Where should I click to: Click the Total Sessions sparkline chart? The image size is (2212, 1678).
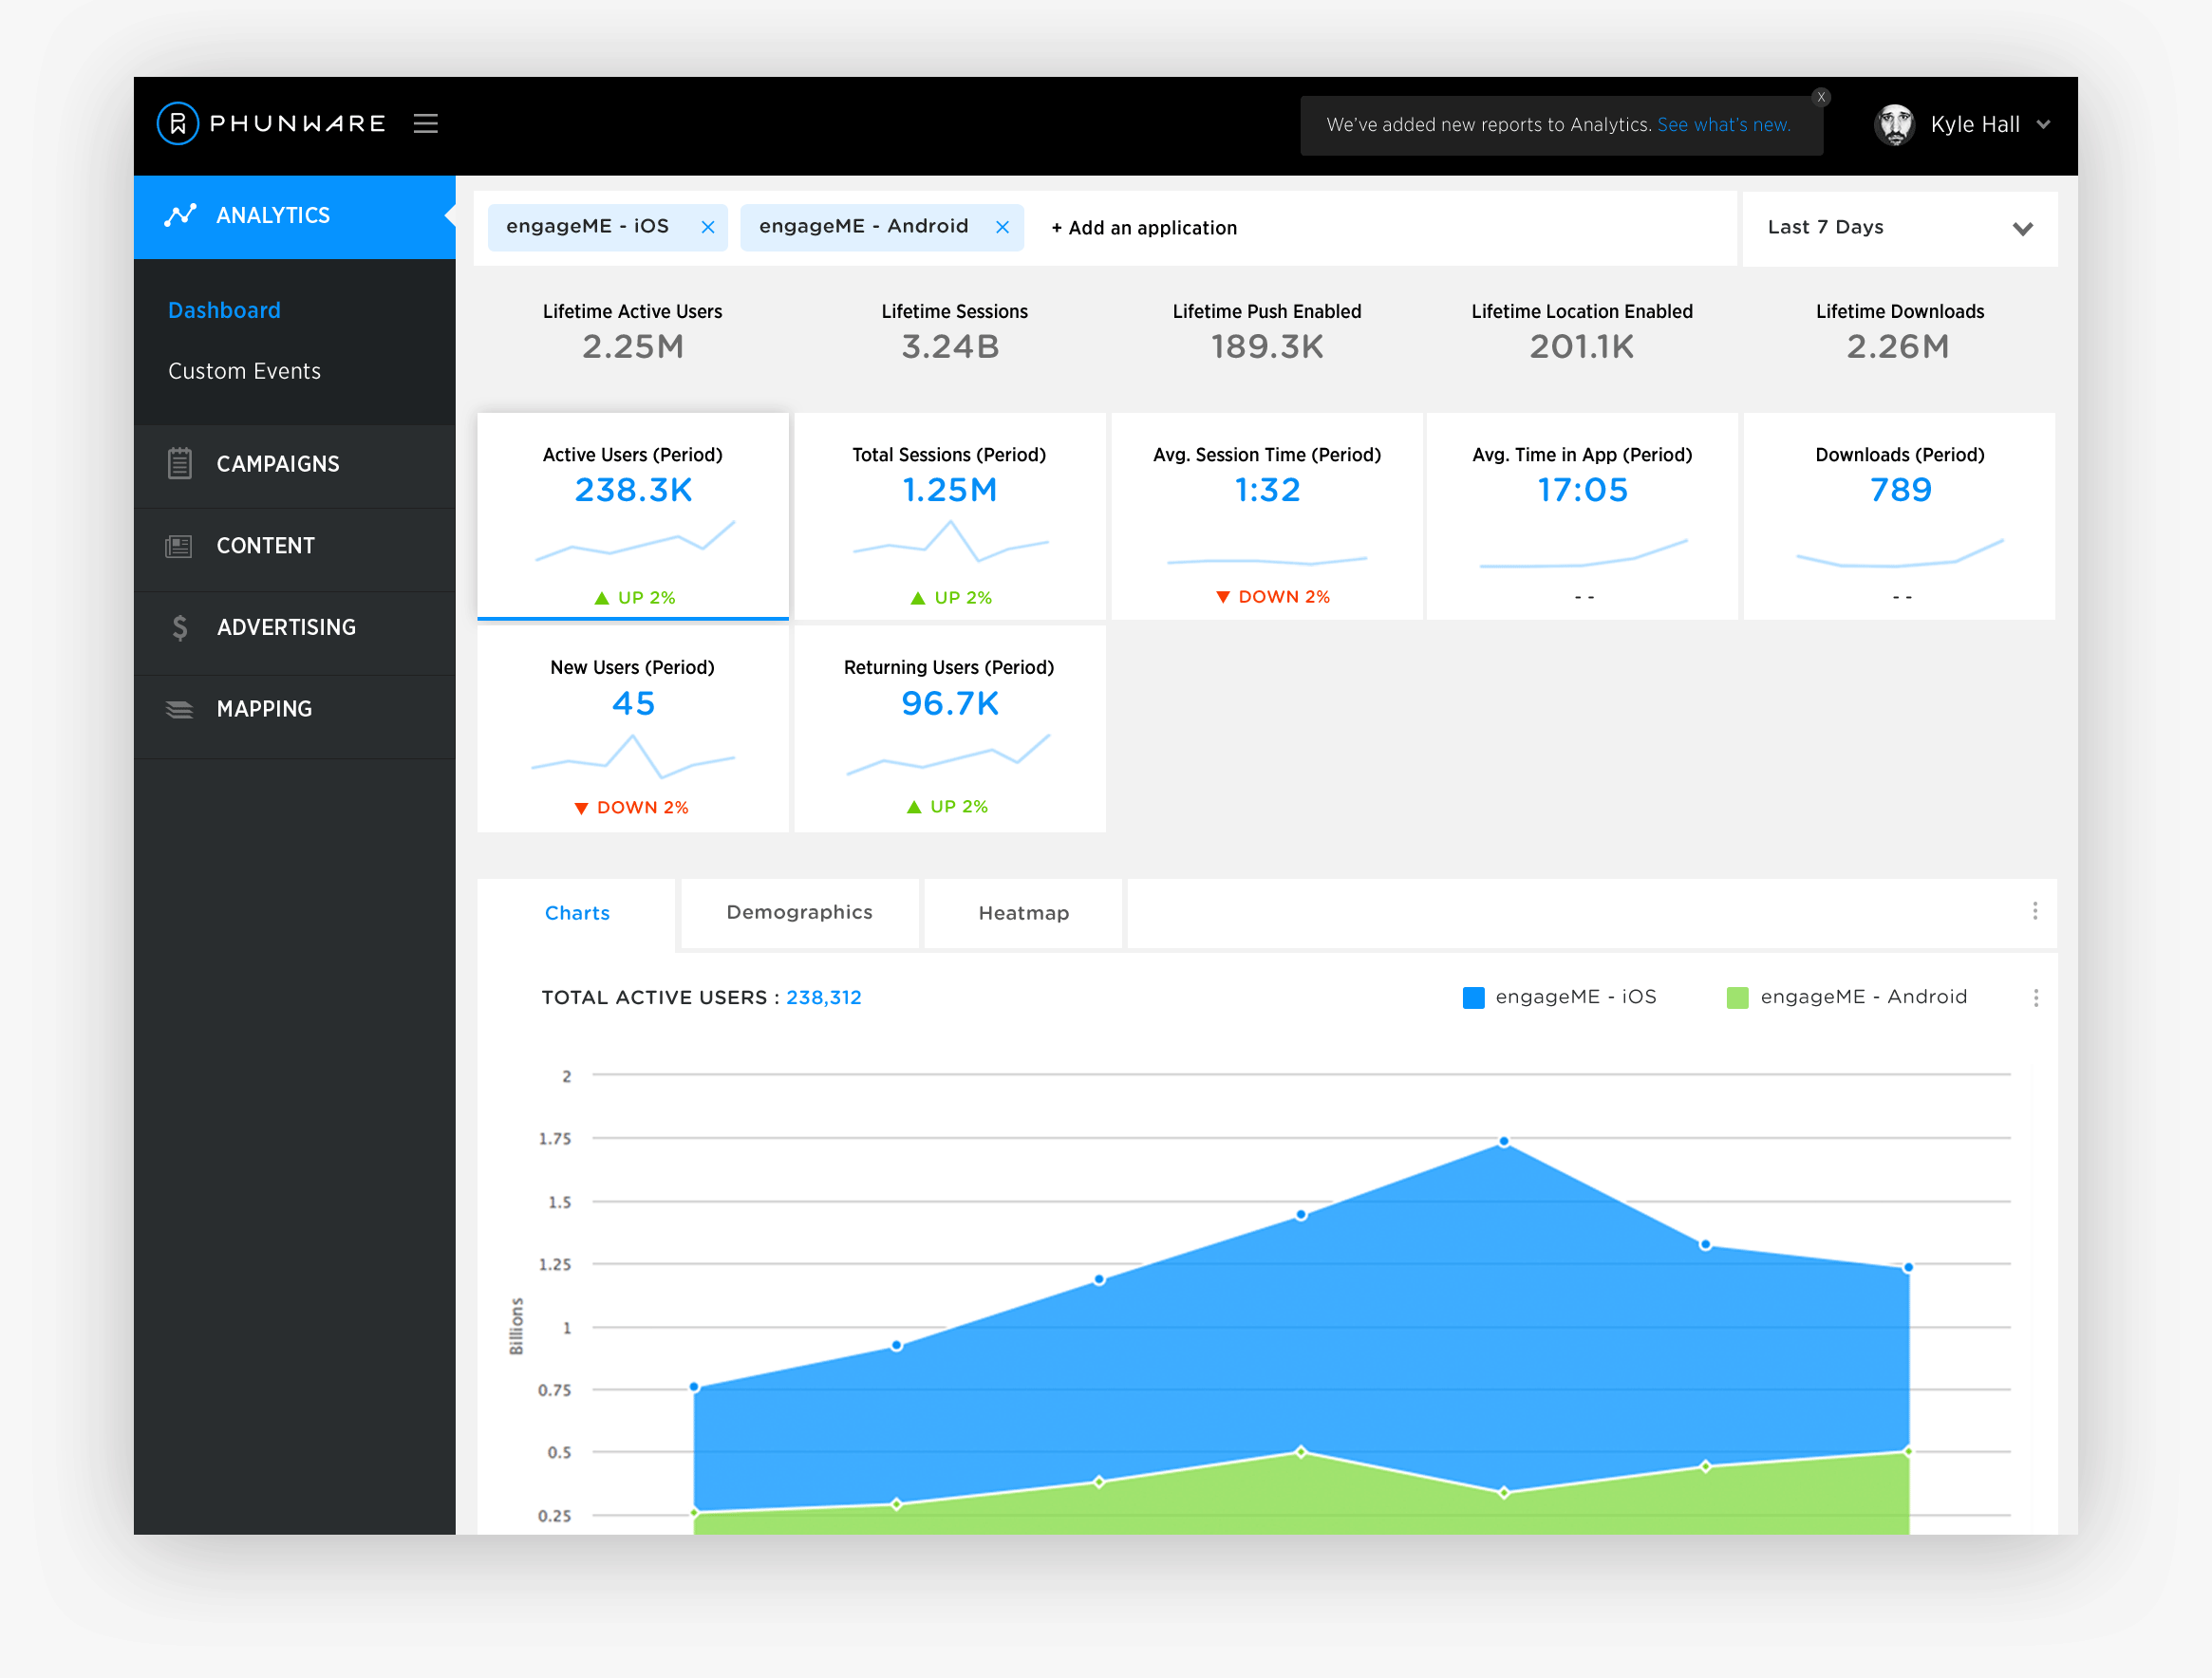950,540
